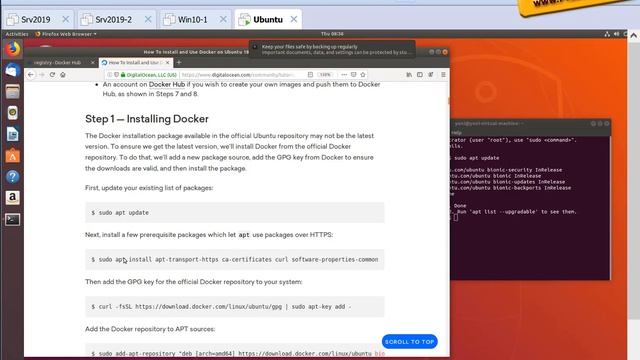The height and width of the screenshot is (360, 640).
Task: Click "First, update your existing list" text
Action: [x=149, y=188]
